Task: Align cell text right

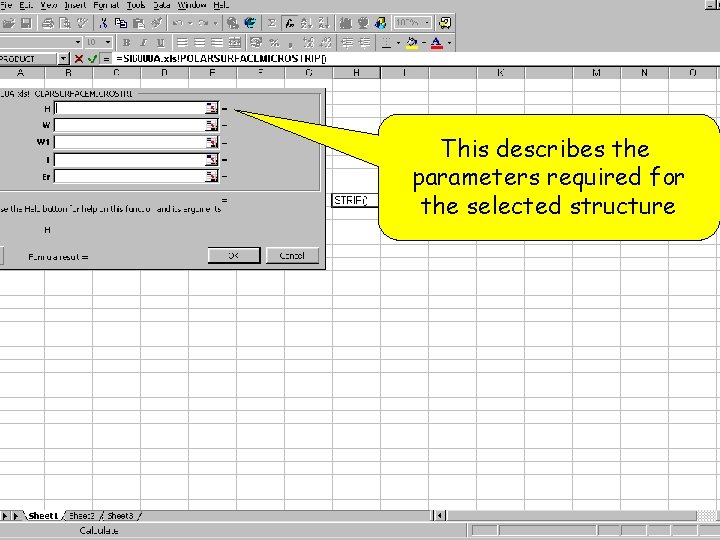Action: point(217,43)
